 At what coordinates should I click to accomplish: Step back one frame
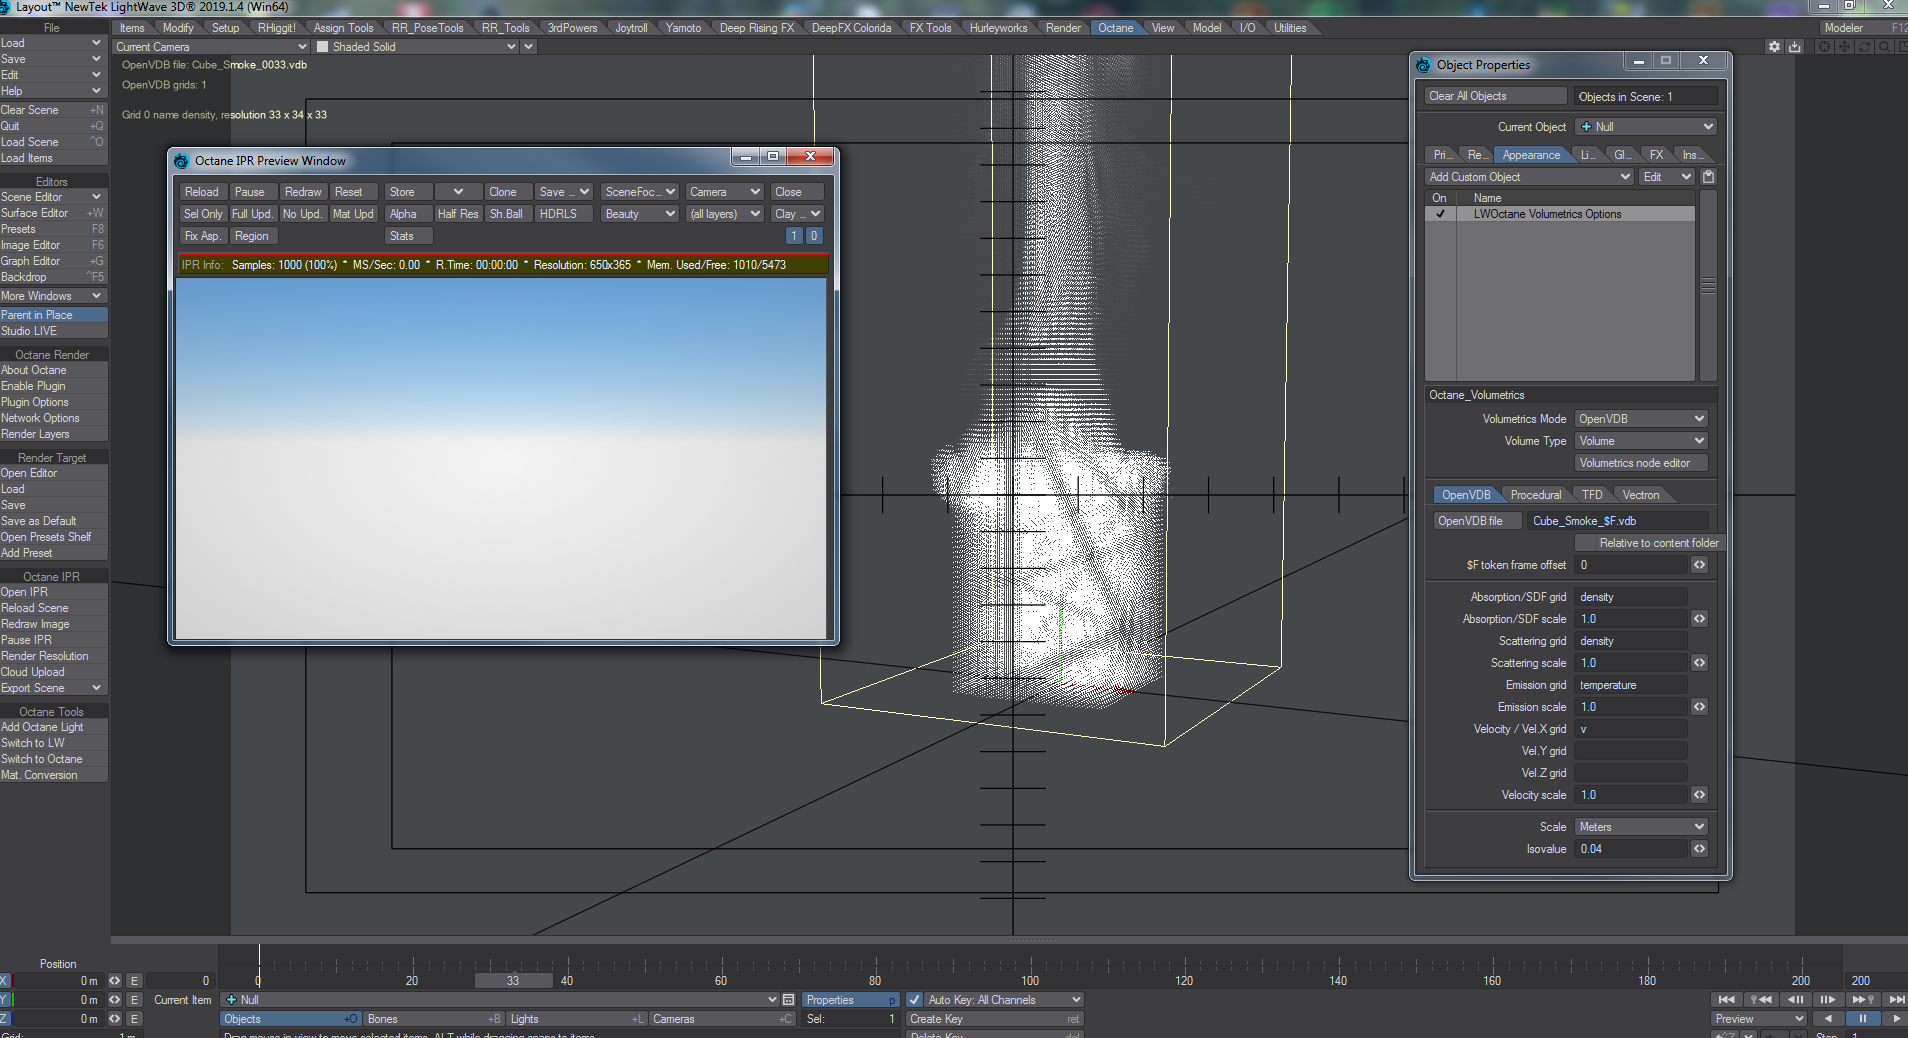(1796, 1000)
